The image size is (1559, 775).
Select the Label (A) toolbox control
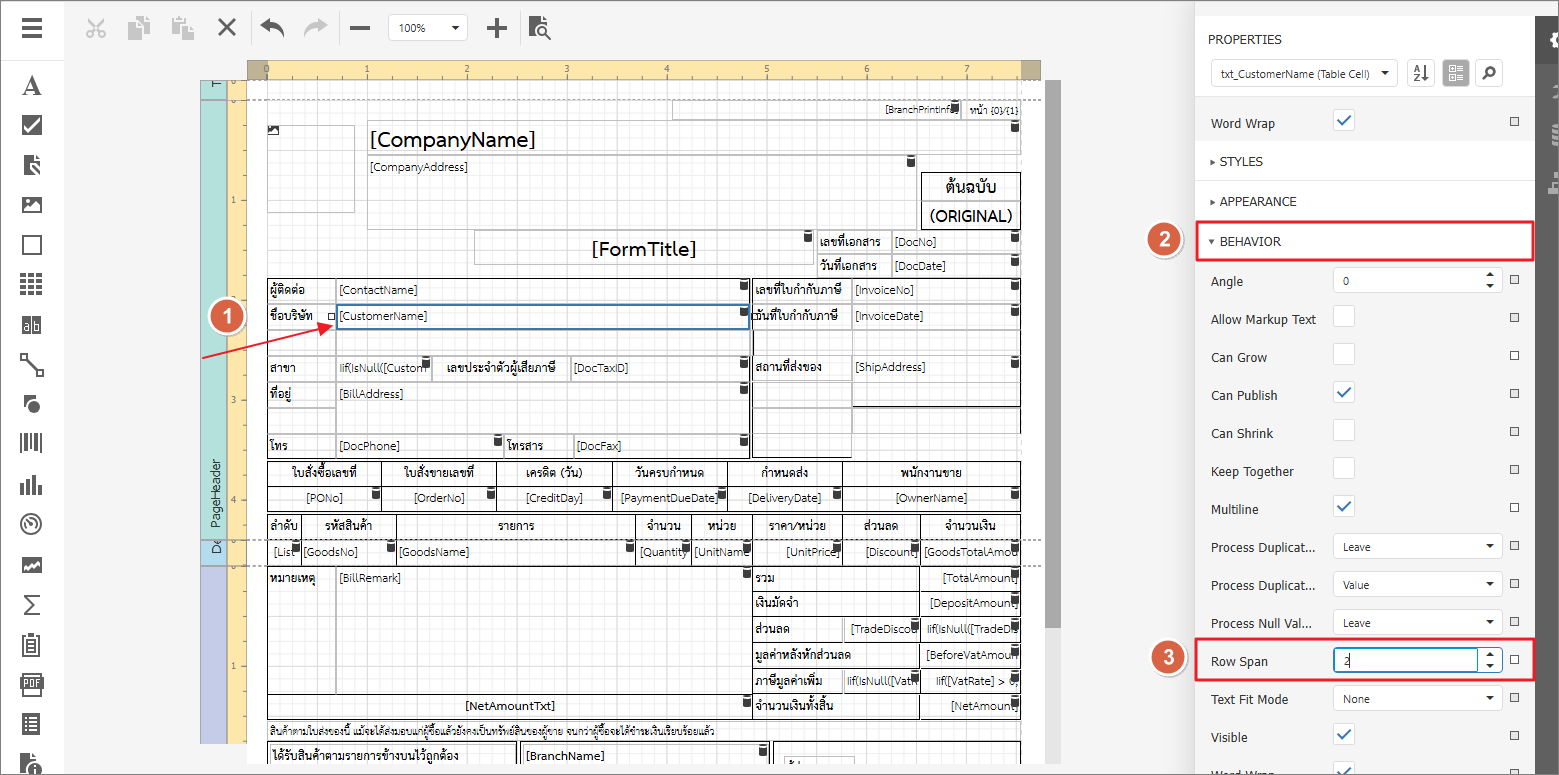click(32, 85)
